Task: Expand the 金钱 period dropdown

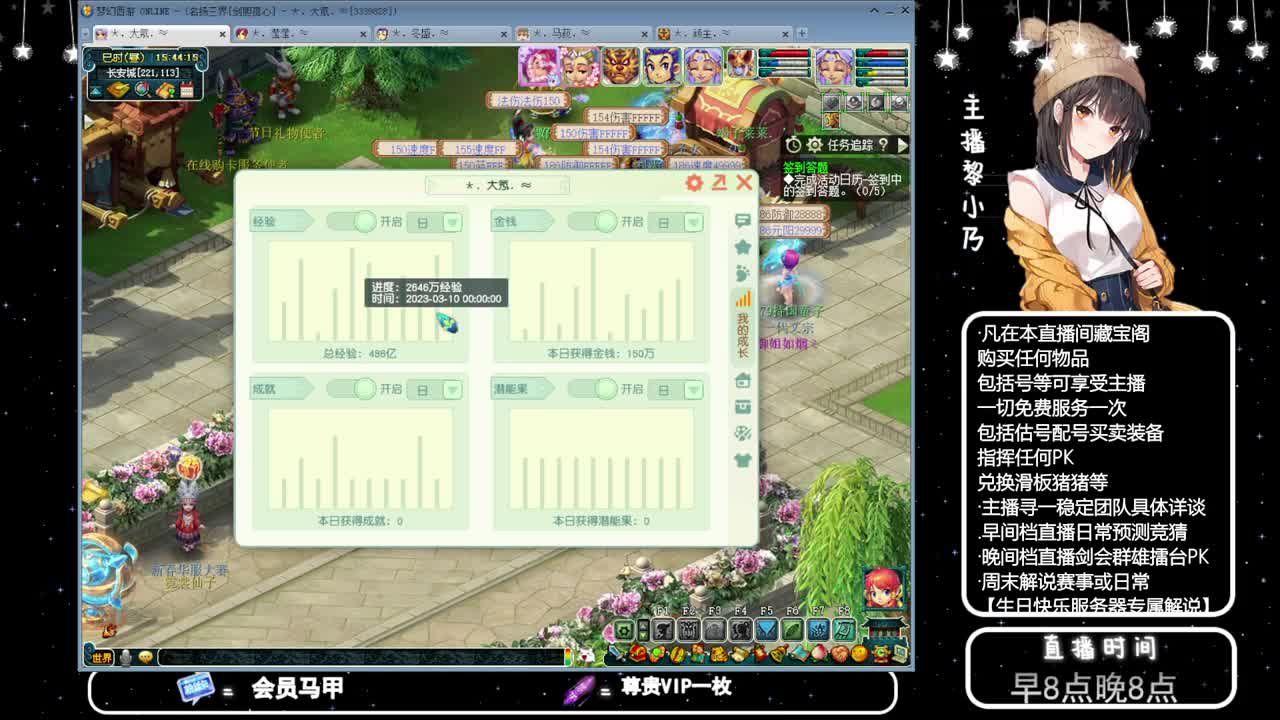Action: [693, 222]
